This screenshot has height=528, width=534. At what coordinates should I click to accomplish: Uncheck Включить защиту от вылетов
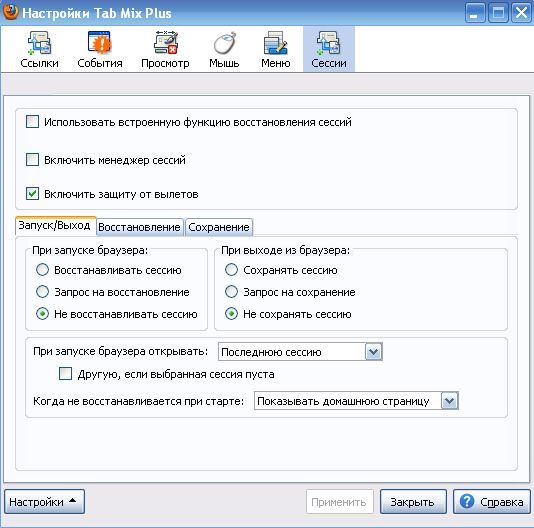tap(32, 194)
